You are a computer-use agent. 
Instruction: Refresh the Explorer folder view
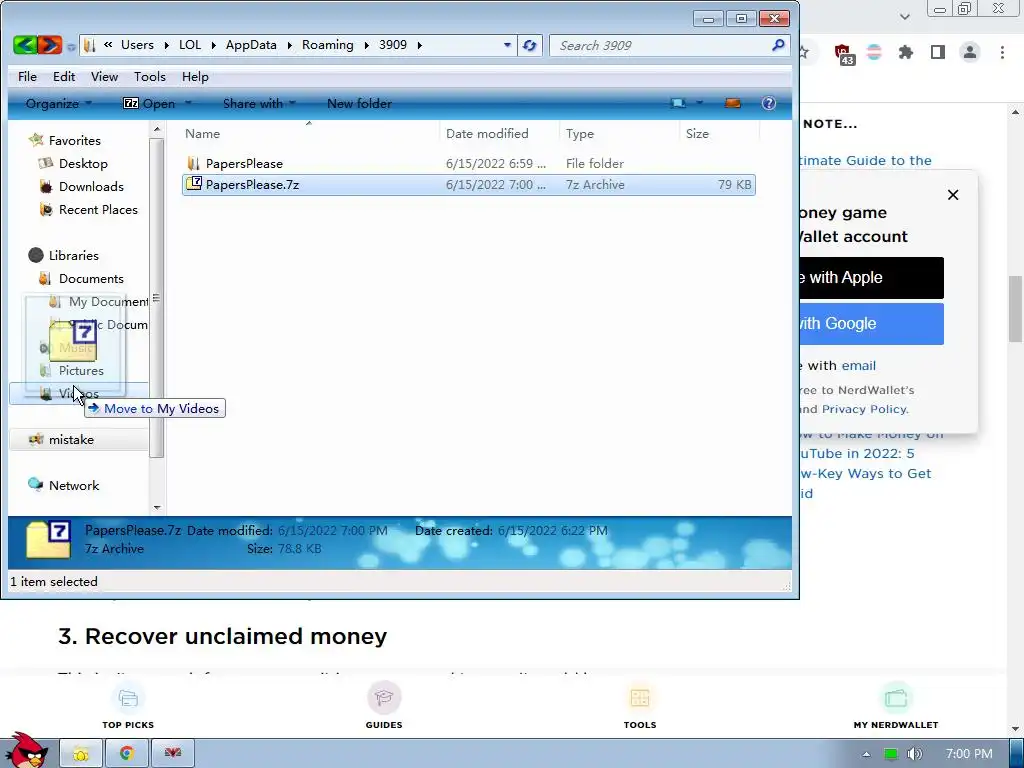tap(530, 45)
